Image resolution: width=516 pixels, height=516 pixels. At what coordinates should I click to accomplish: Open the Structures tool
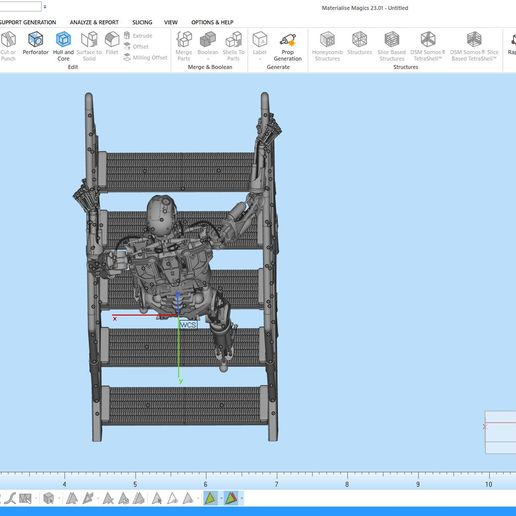359,43
